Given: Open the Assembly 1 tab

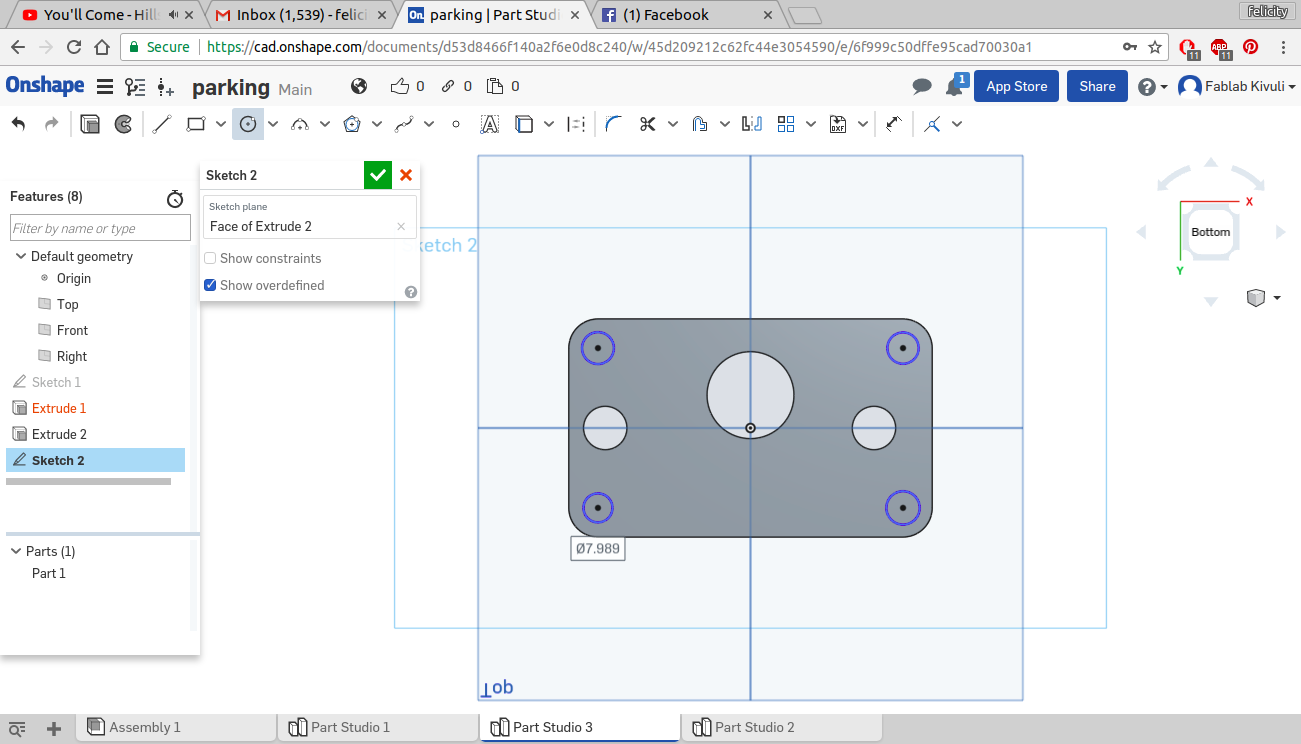Looking at the screenshot, I should (144, 727).
